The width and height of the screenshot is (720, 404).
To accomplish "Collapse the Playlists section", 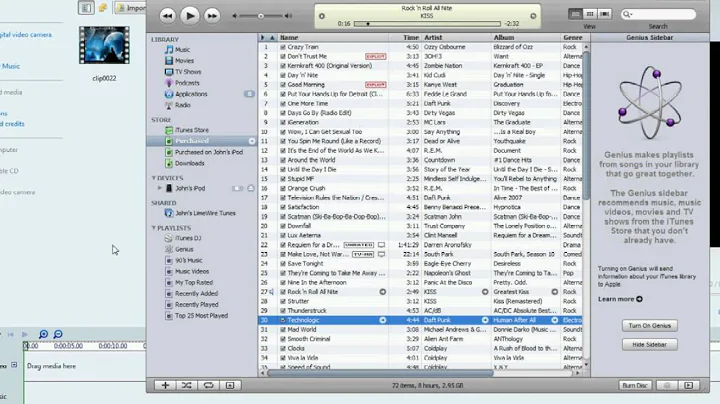I will 154,228.
